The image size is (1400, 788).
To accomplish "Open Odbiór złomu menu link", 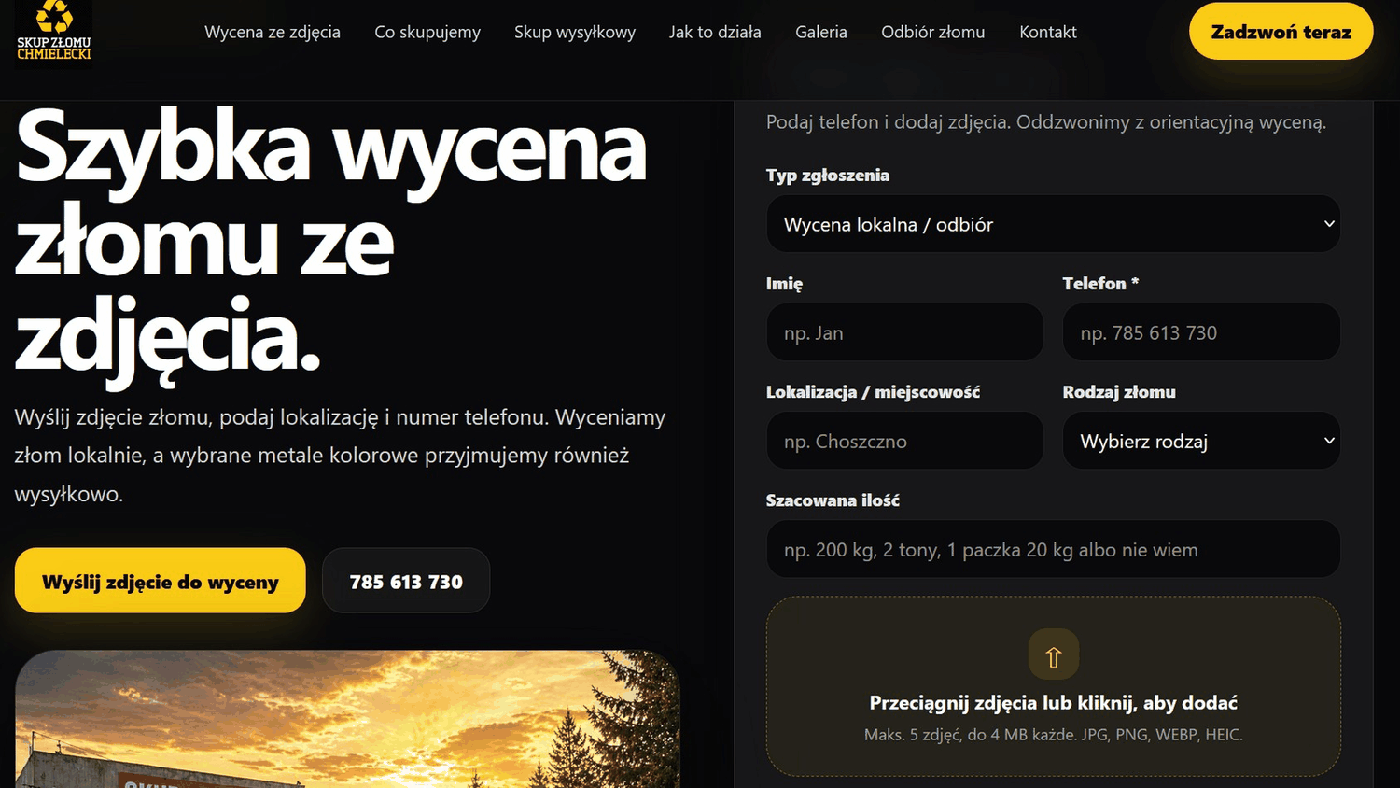I will 933,32.
